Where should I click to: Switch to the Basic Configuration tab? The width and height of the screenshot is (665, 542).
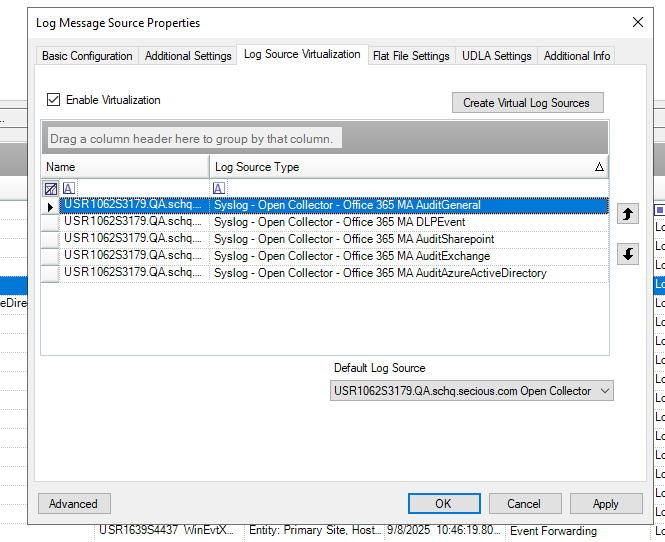point(87,56)
